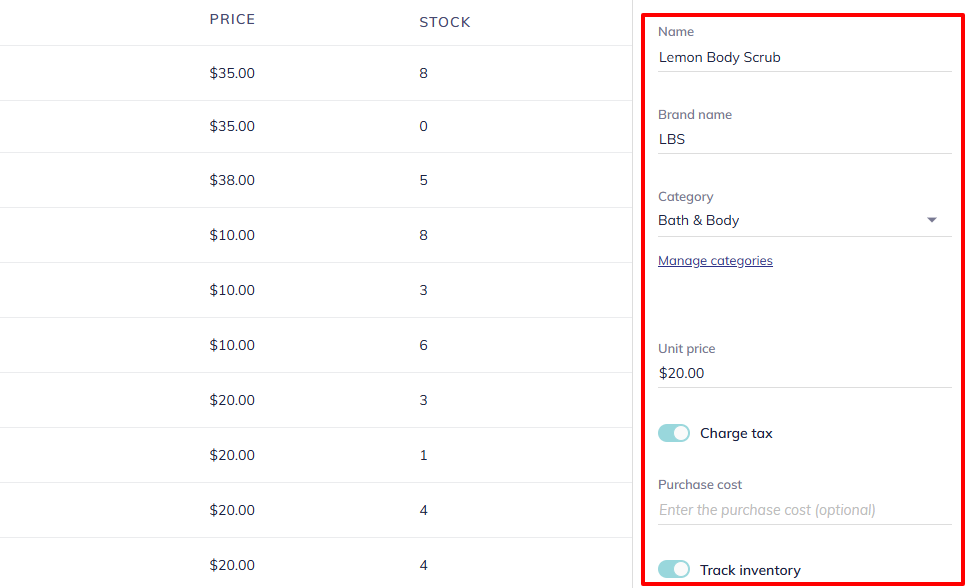Edit the Unit price field showing $20.00
Viewport: 975px width, 588px height.
[804, 373]
